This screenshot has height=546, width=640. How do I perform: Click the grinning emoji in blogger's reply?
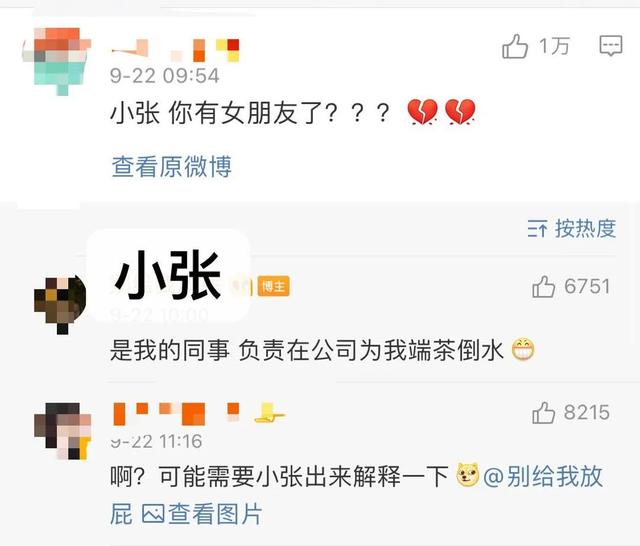523,350
